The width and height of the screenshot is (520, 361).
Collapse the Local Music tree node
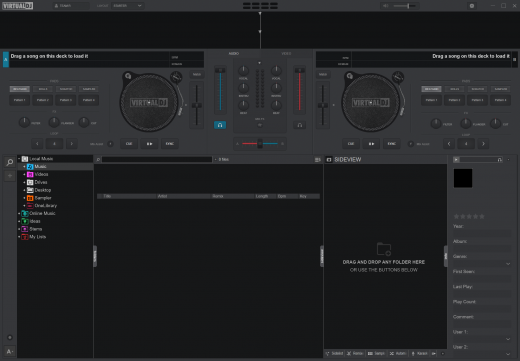(x=19, y=159)
